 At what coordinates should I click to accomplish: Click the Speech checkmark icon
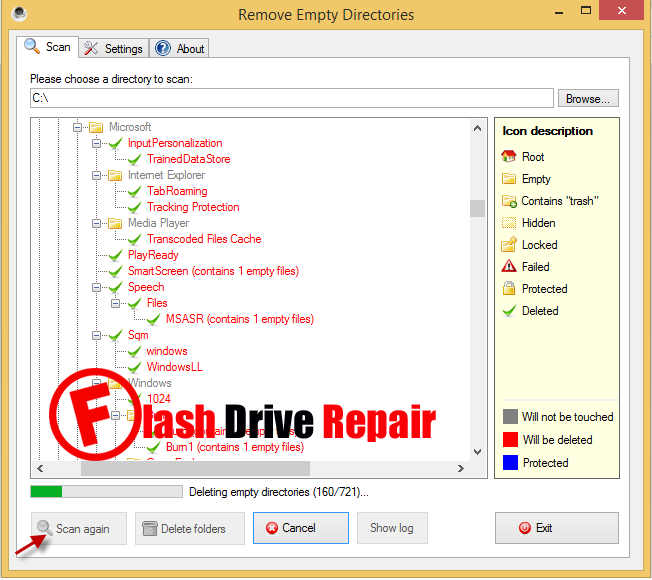(115, 288)
